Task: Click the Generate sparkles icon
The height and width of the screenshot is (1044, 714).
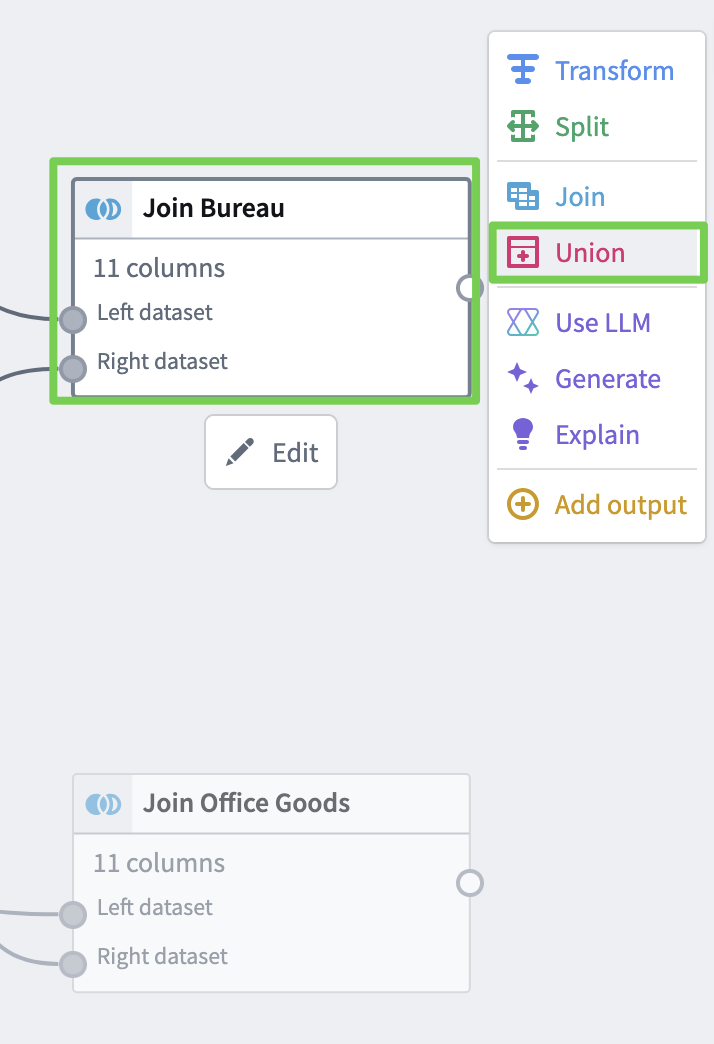Action: coord(523,379)
